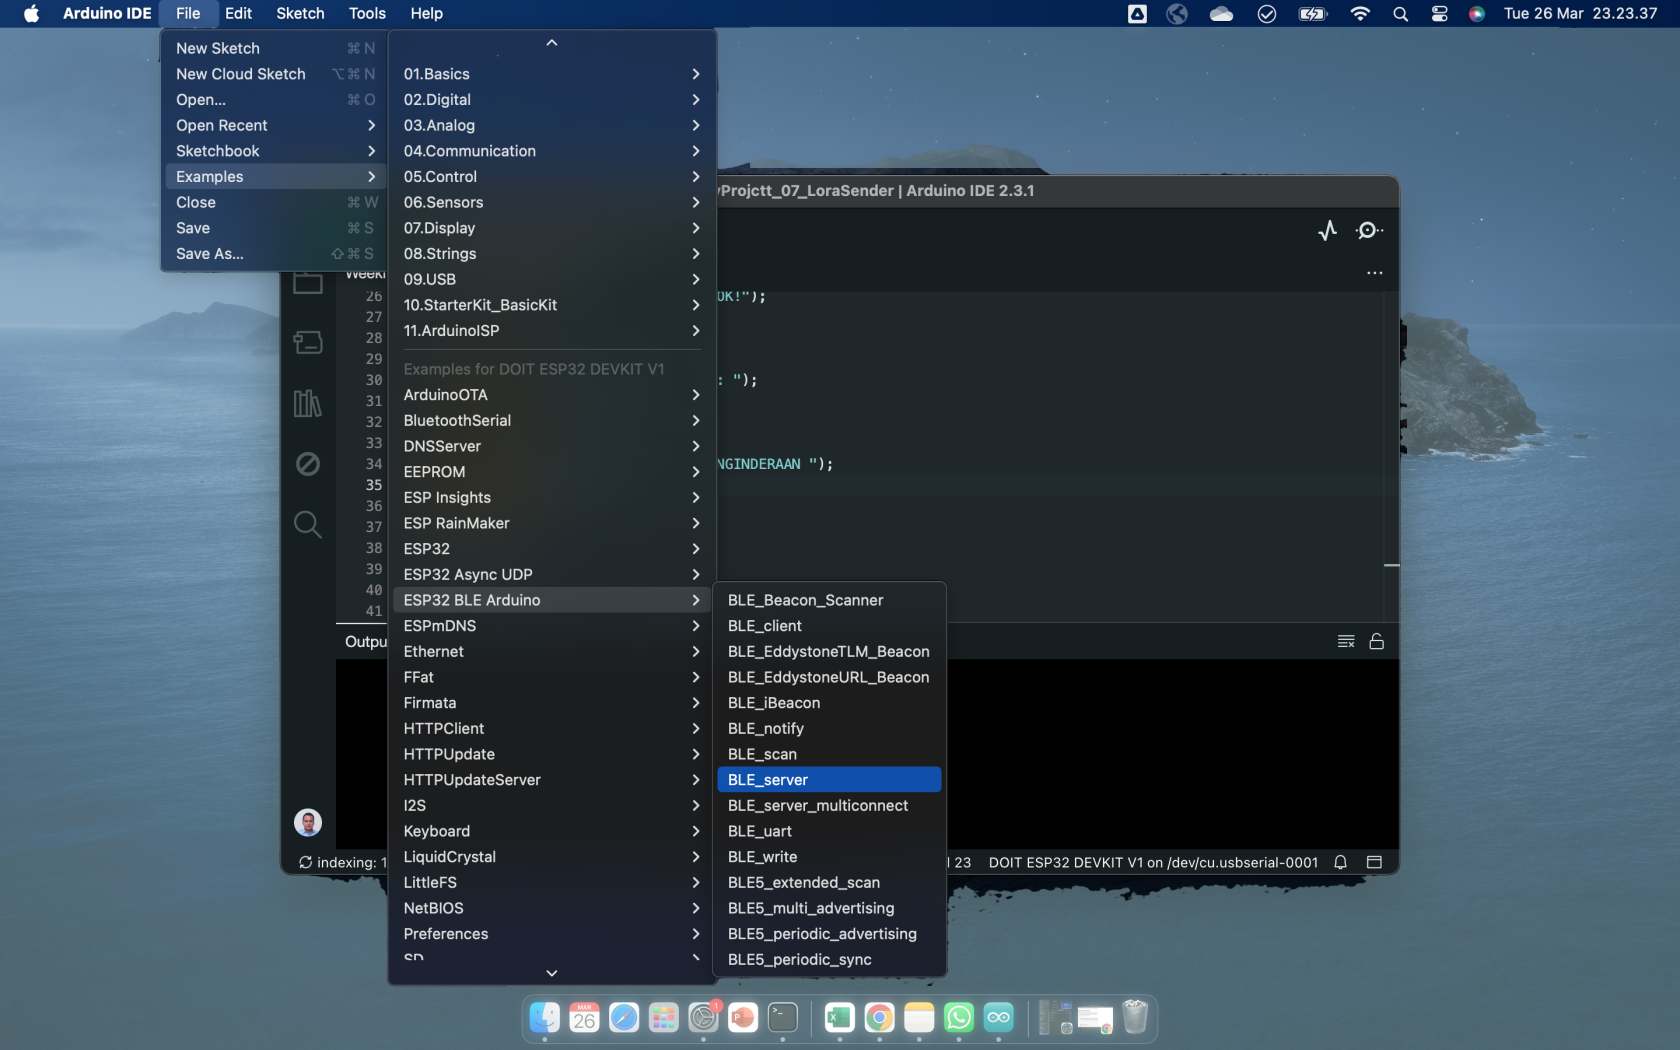Open Library Manager in Arduino sidebar
This screenshot has height=1050, width=1680.
[x=308, y=403]
